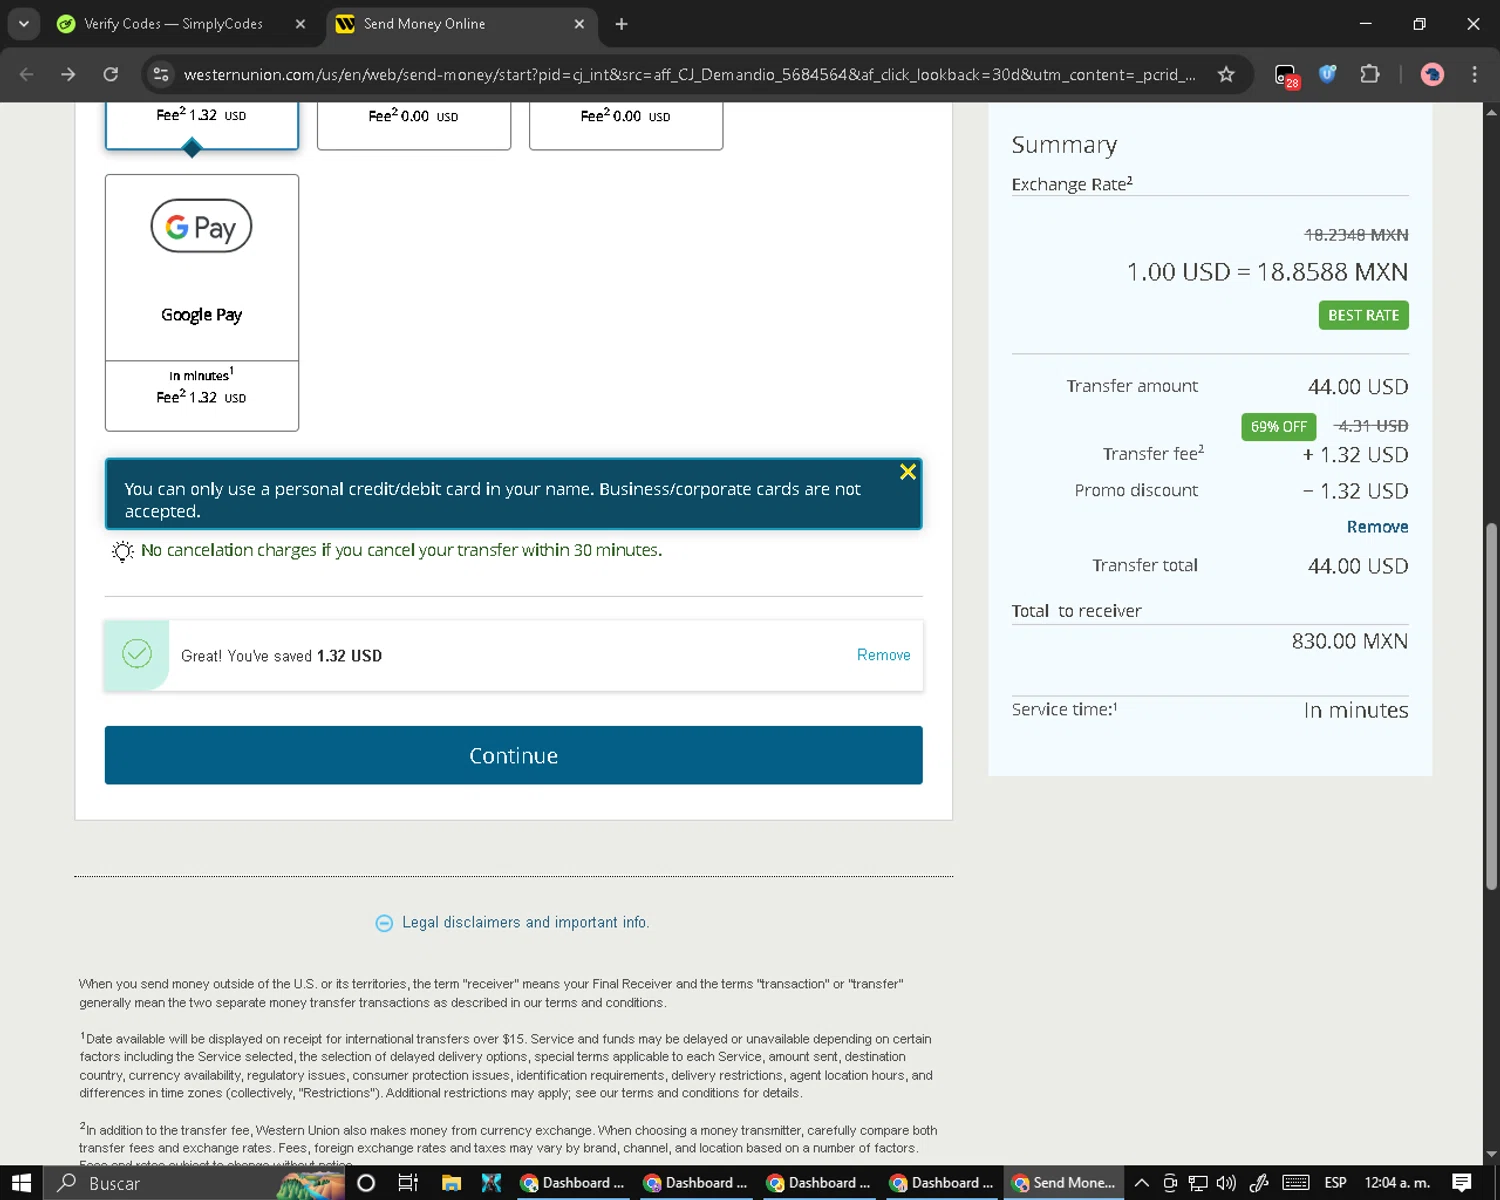Screen dimensions: 1500x1200
Task: Click the Western Union URL address field
Action: pyautogui.click(x=690, y=75)
